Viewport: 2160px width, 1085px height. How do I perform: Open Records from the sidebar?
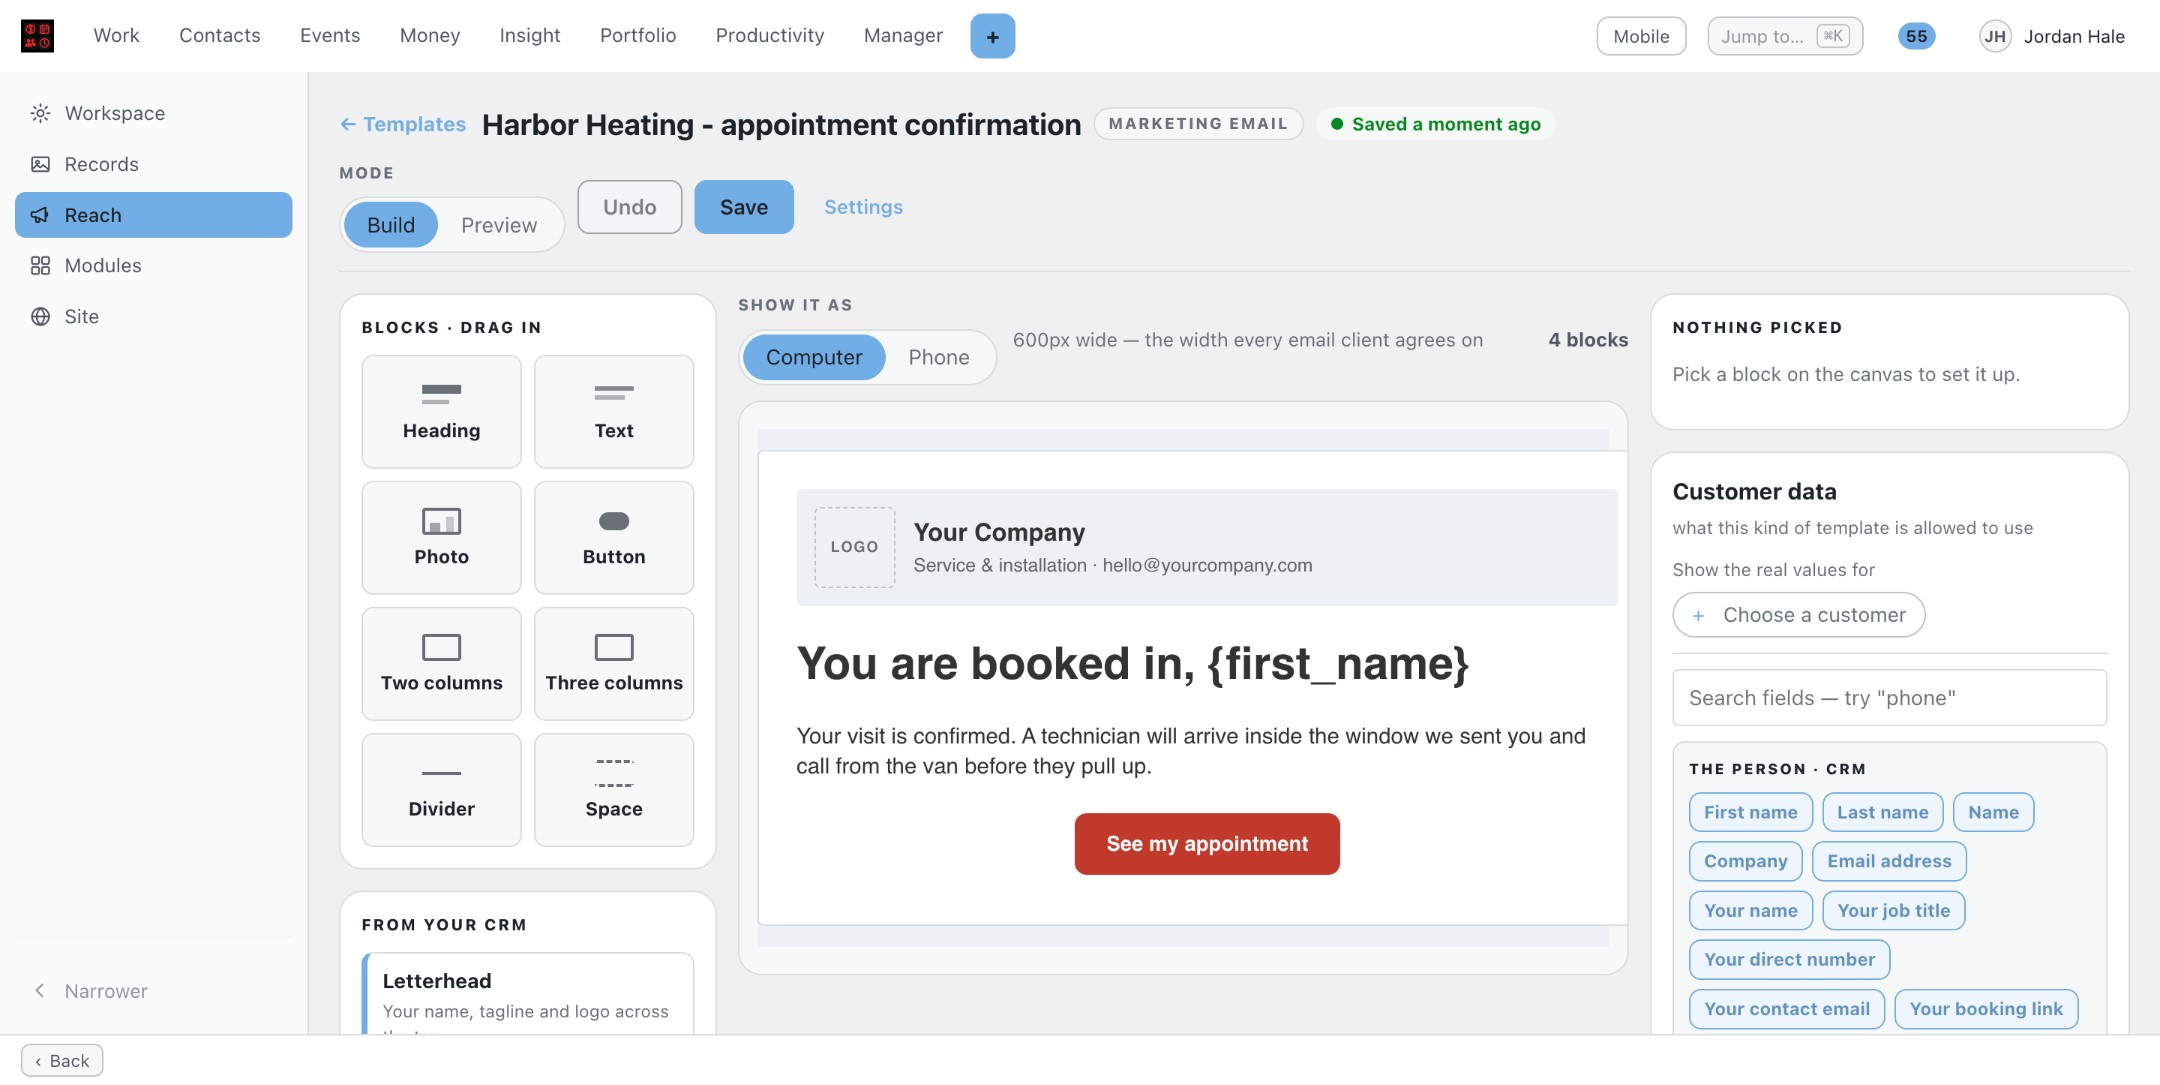[153, 164]
